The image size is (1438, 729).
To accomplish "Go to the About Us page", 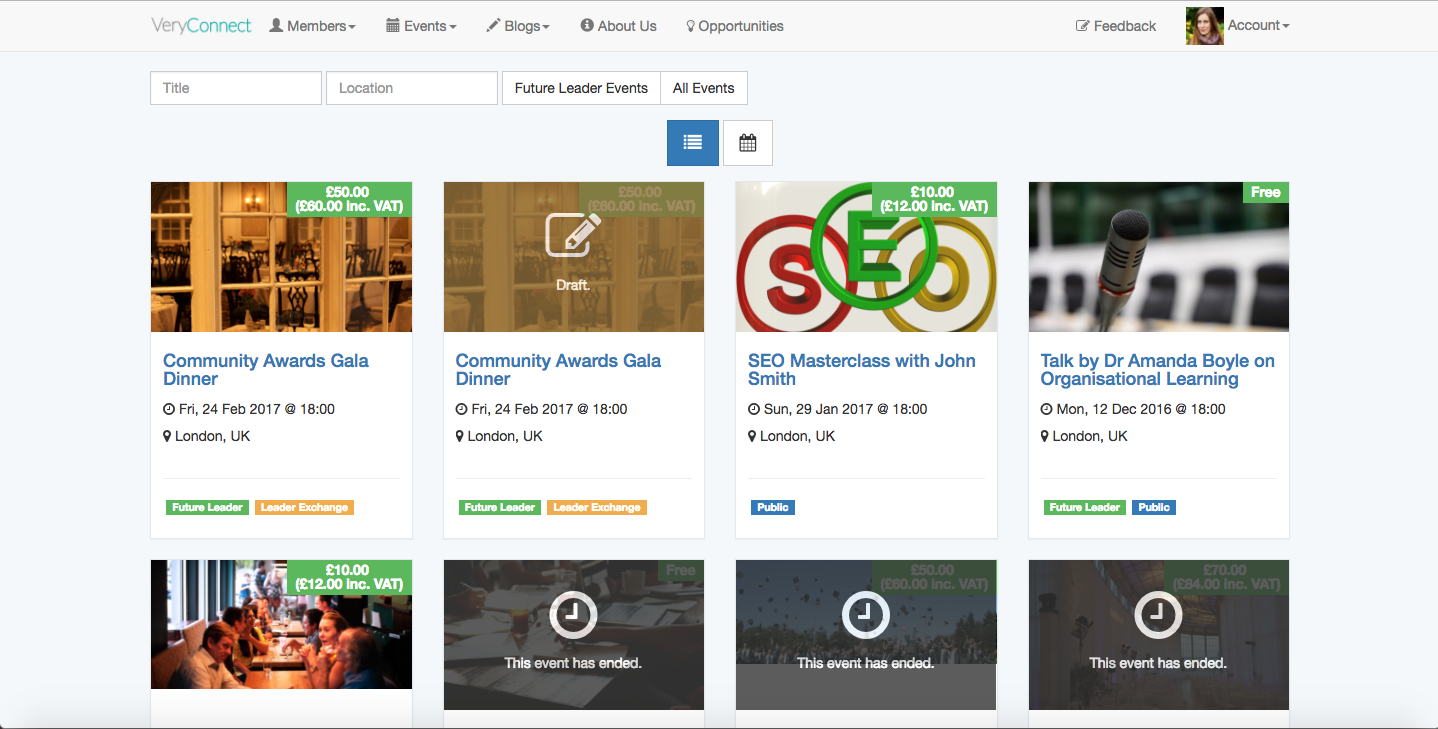I will tap(618, 26).
